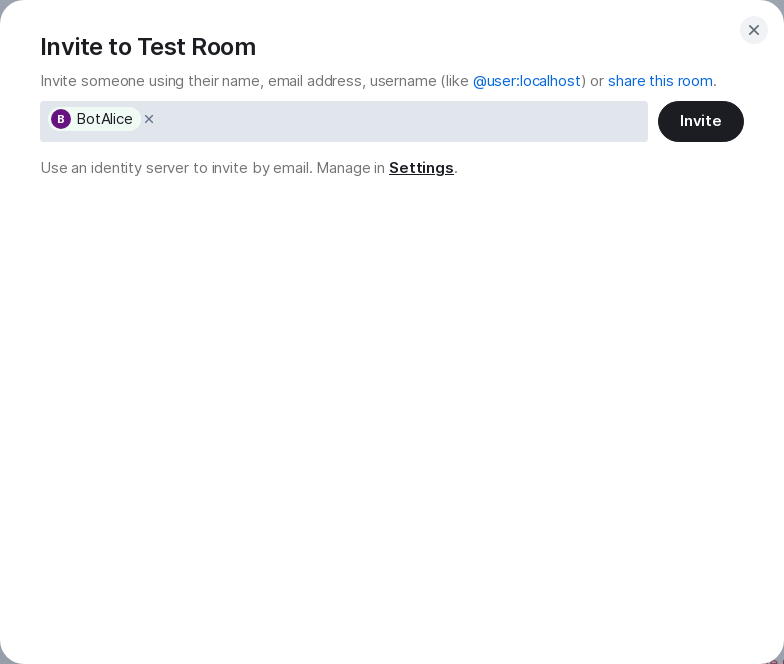Click the 'invite by email' hint text

[262, 168]
